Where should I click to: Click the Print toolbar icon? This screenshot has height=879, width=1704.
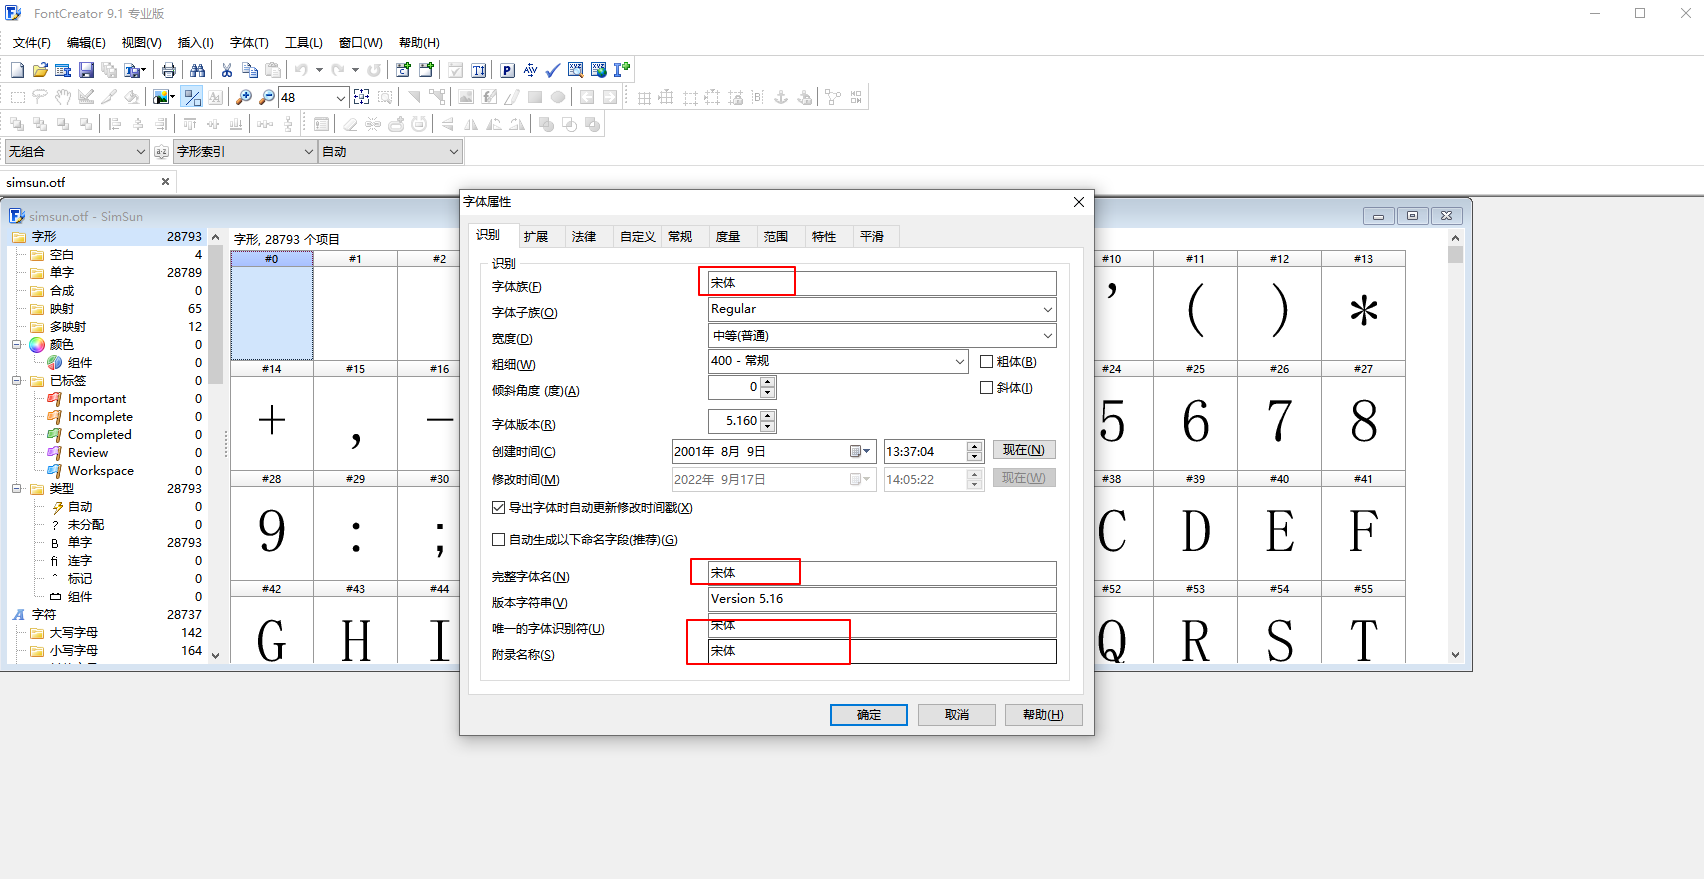[x=169, y=70]
